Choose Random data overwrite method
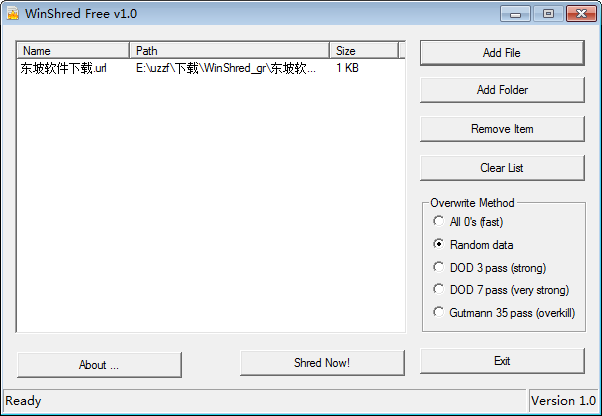The image size is (602, 416). coord(473,244)
